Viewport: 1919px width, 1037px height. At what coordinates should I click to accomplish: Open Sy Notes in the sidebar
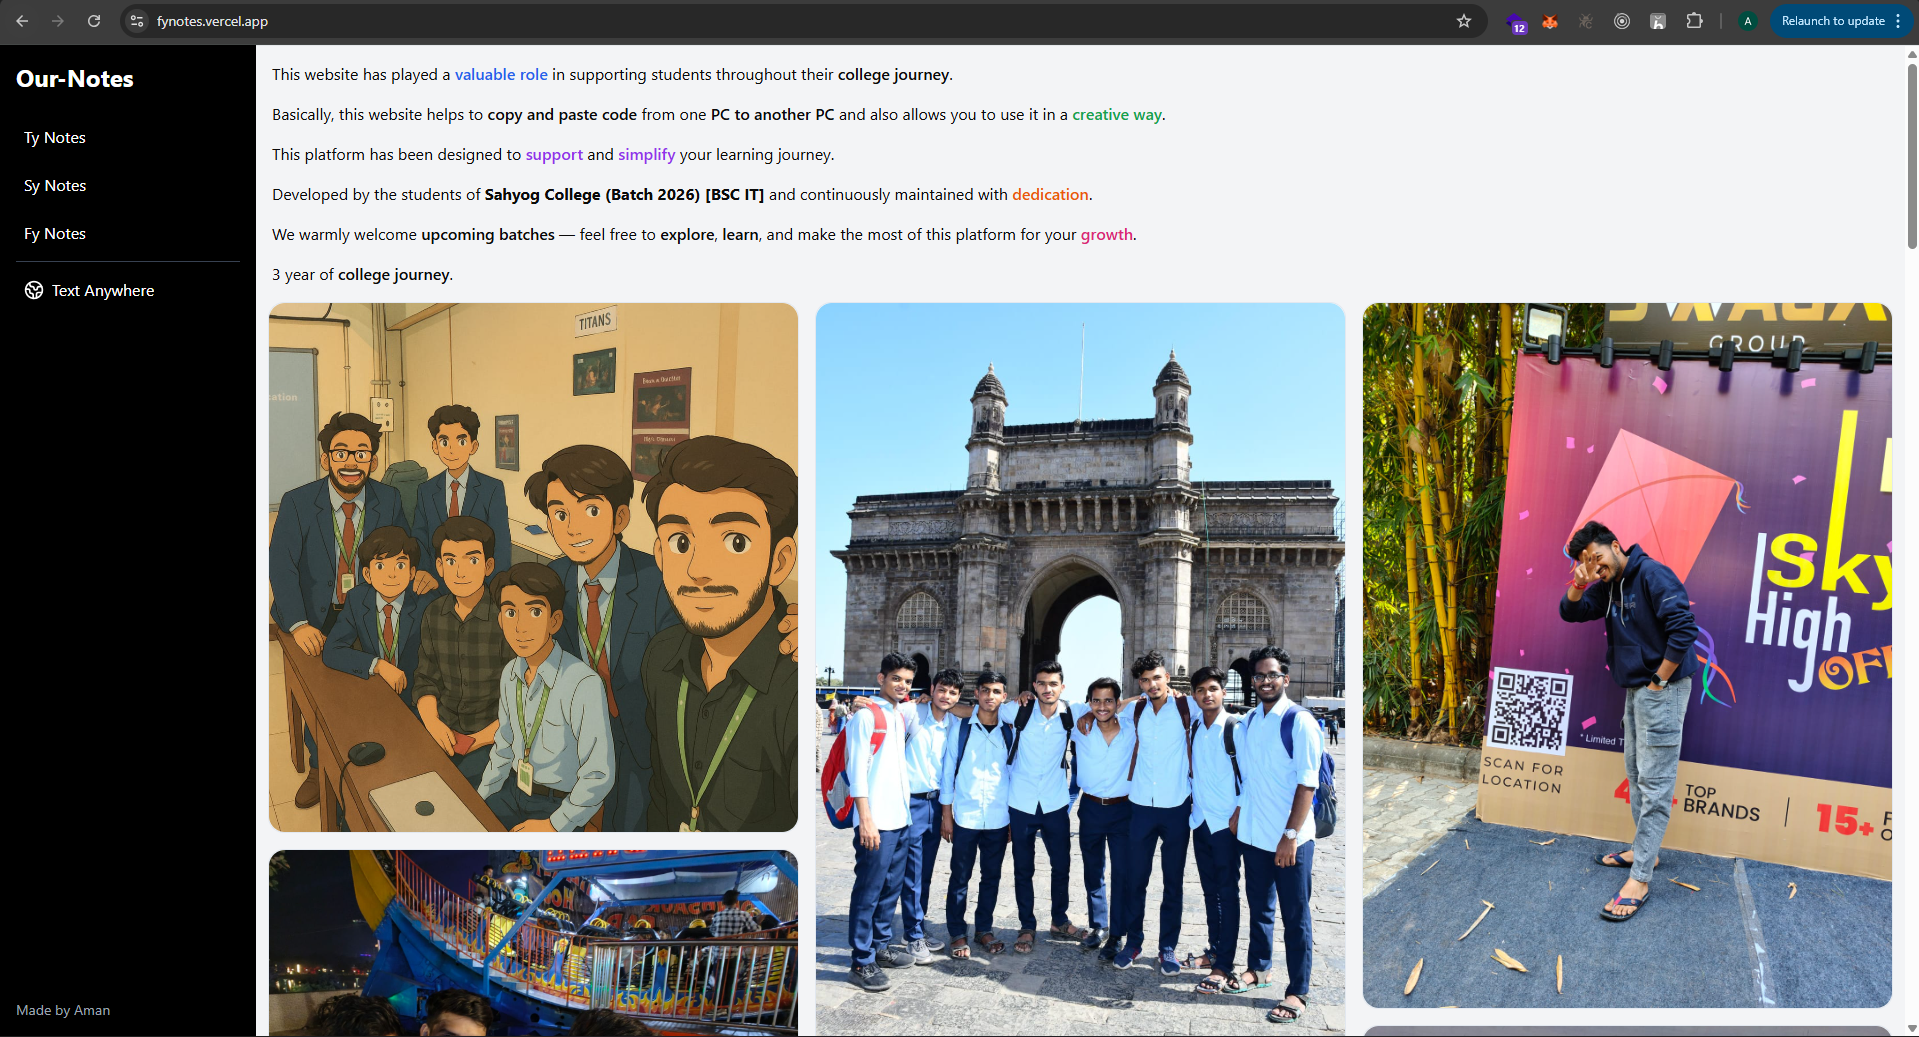[x=128, y=186]
